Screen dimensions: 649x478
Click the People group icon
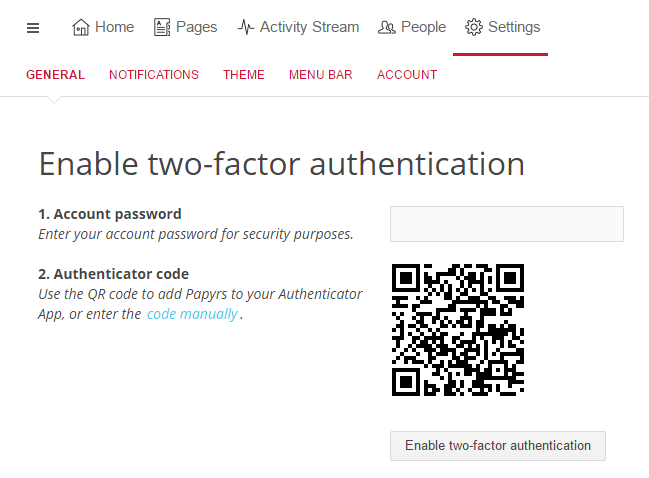[387, 28]
